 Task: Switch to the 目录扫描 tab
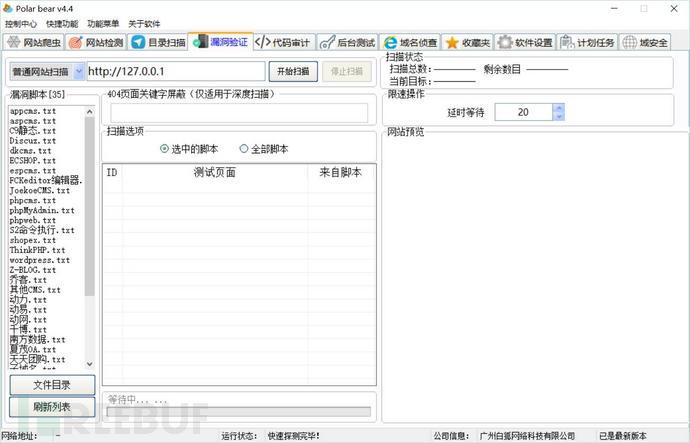(x=158, y=42)
